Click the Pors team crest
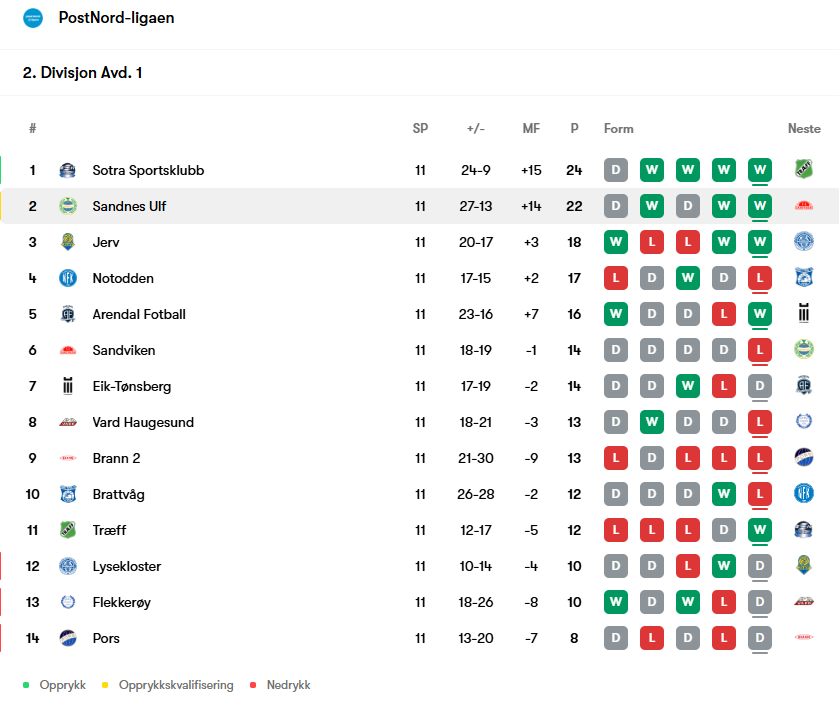 tap(67, 638)
